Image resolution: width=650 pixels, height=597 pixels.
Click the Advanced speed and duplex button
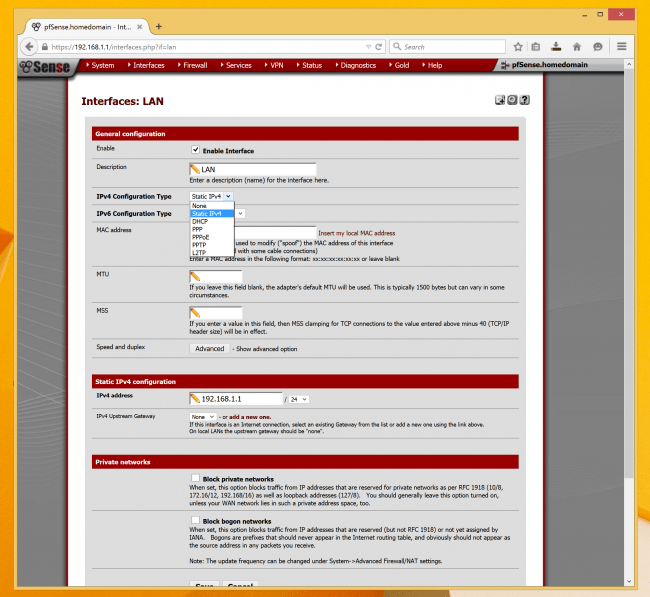209,349
